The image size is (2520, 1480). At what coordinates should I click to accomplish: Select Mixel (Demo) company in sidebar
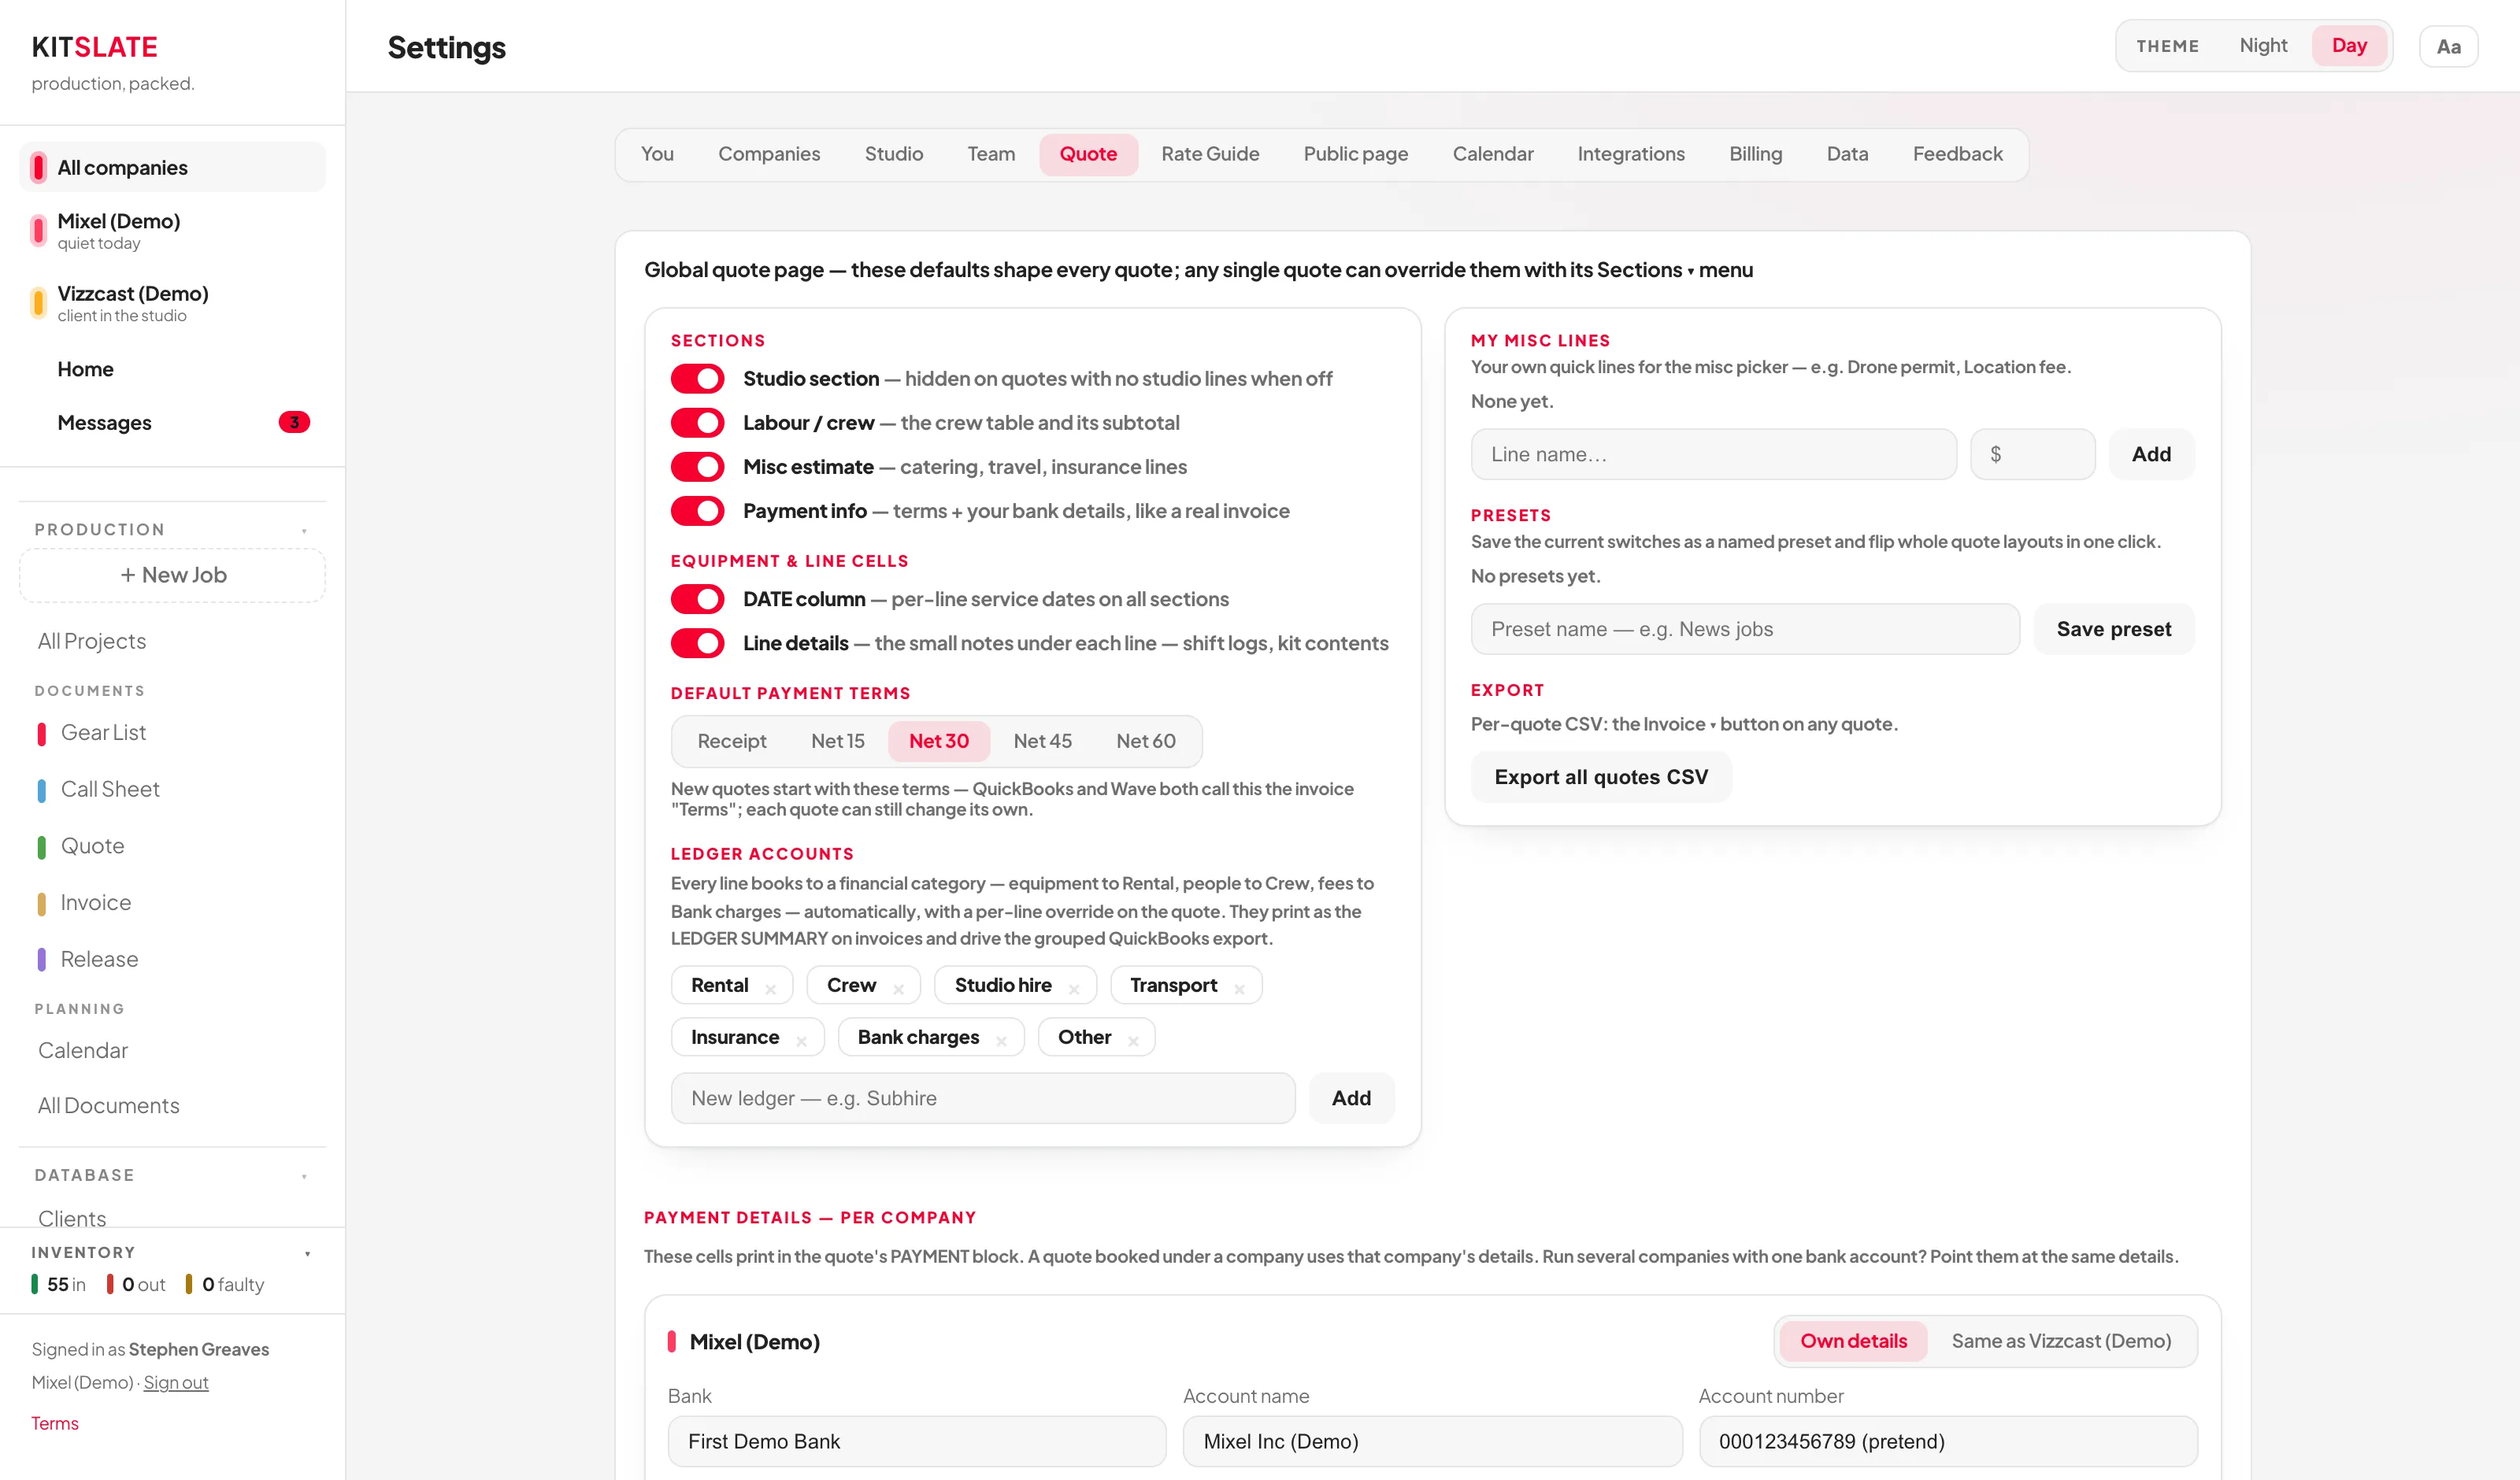point(172,230)
